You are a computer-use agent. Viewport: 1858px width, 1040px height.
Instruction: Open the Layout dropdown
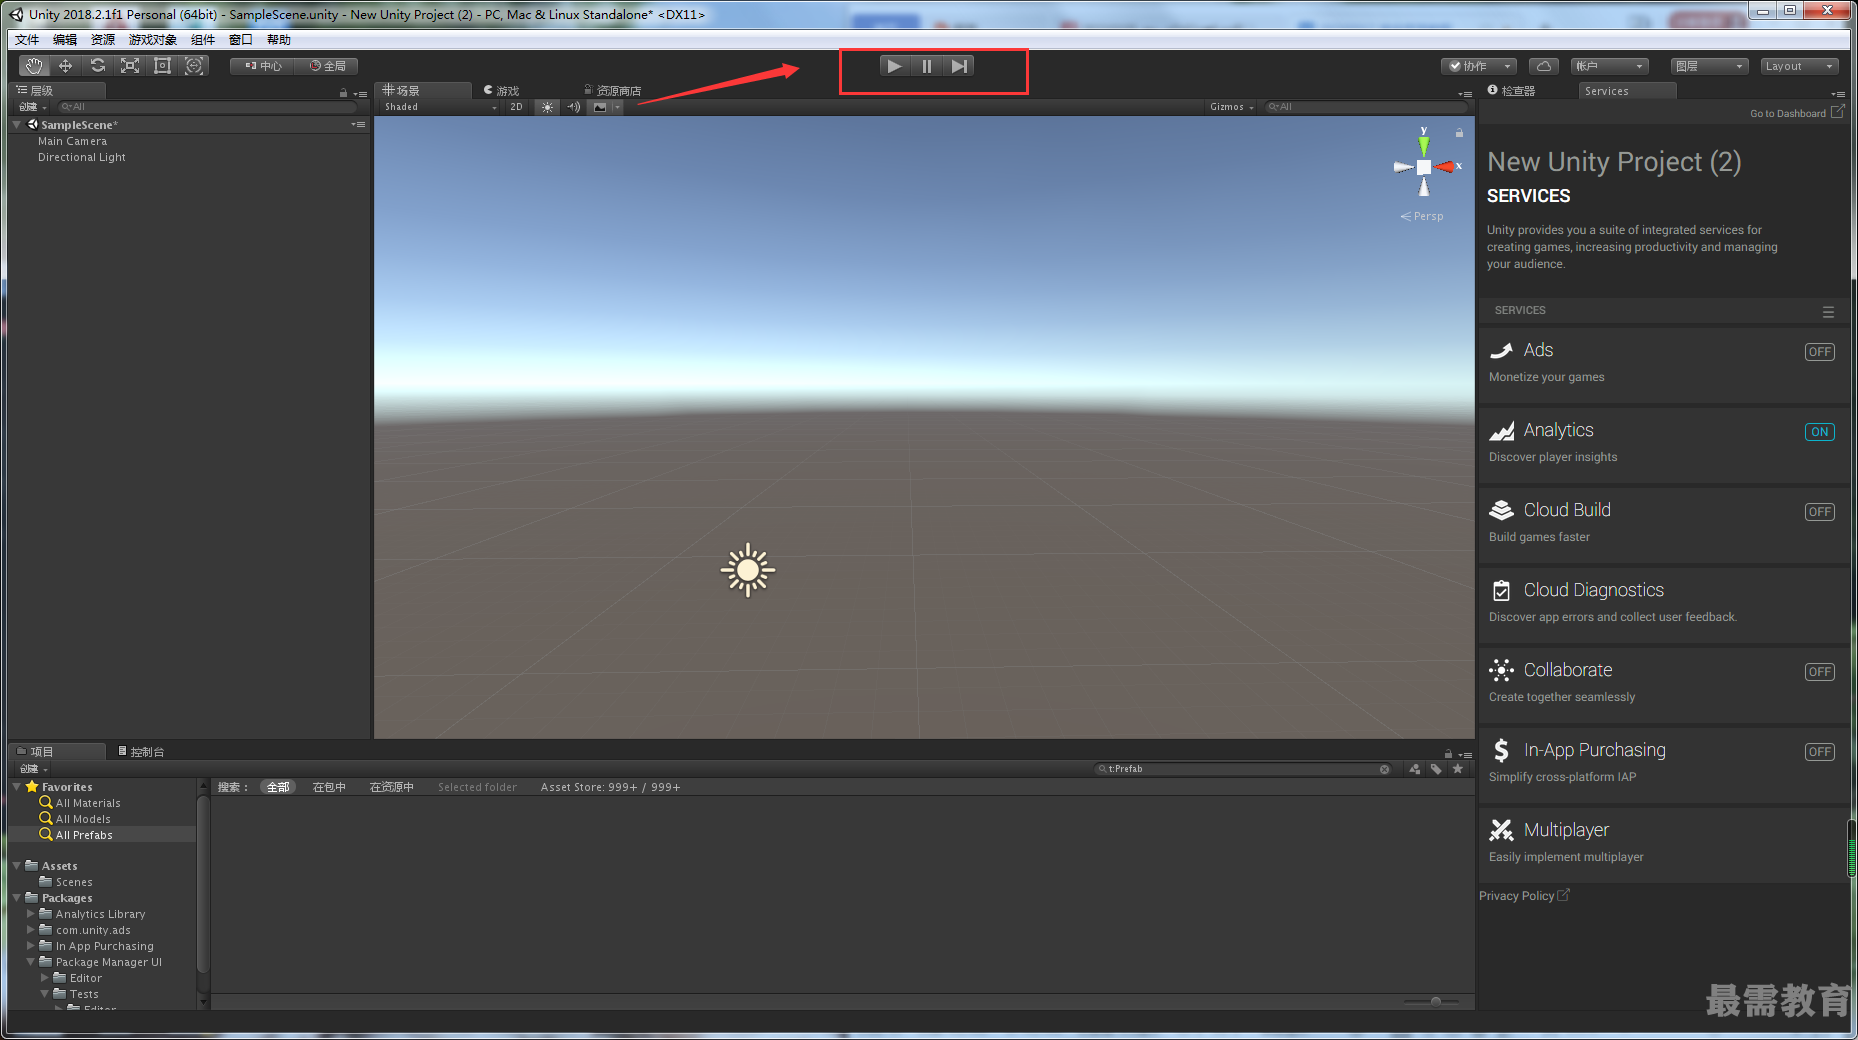[x=1799, y=66]
